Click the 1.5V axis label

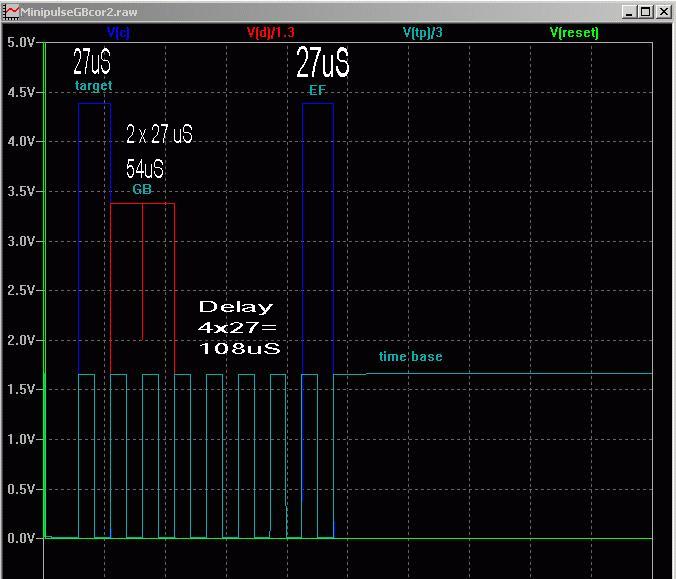tap(21, 389)
